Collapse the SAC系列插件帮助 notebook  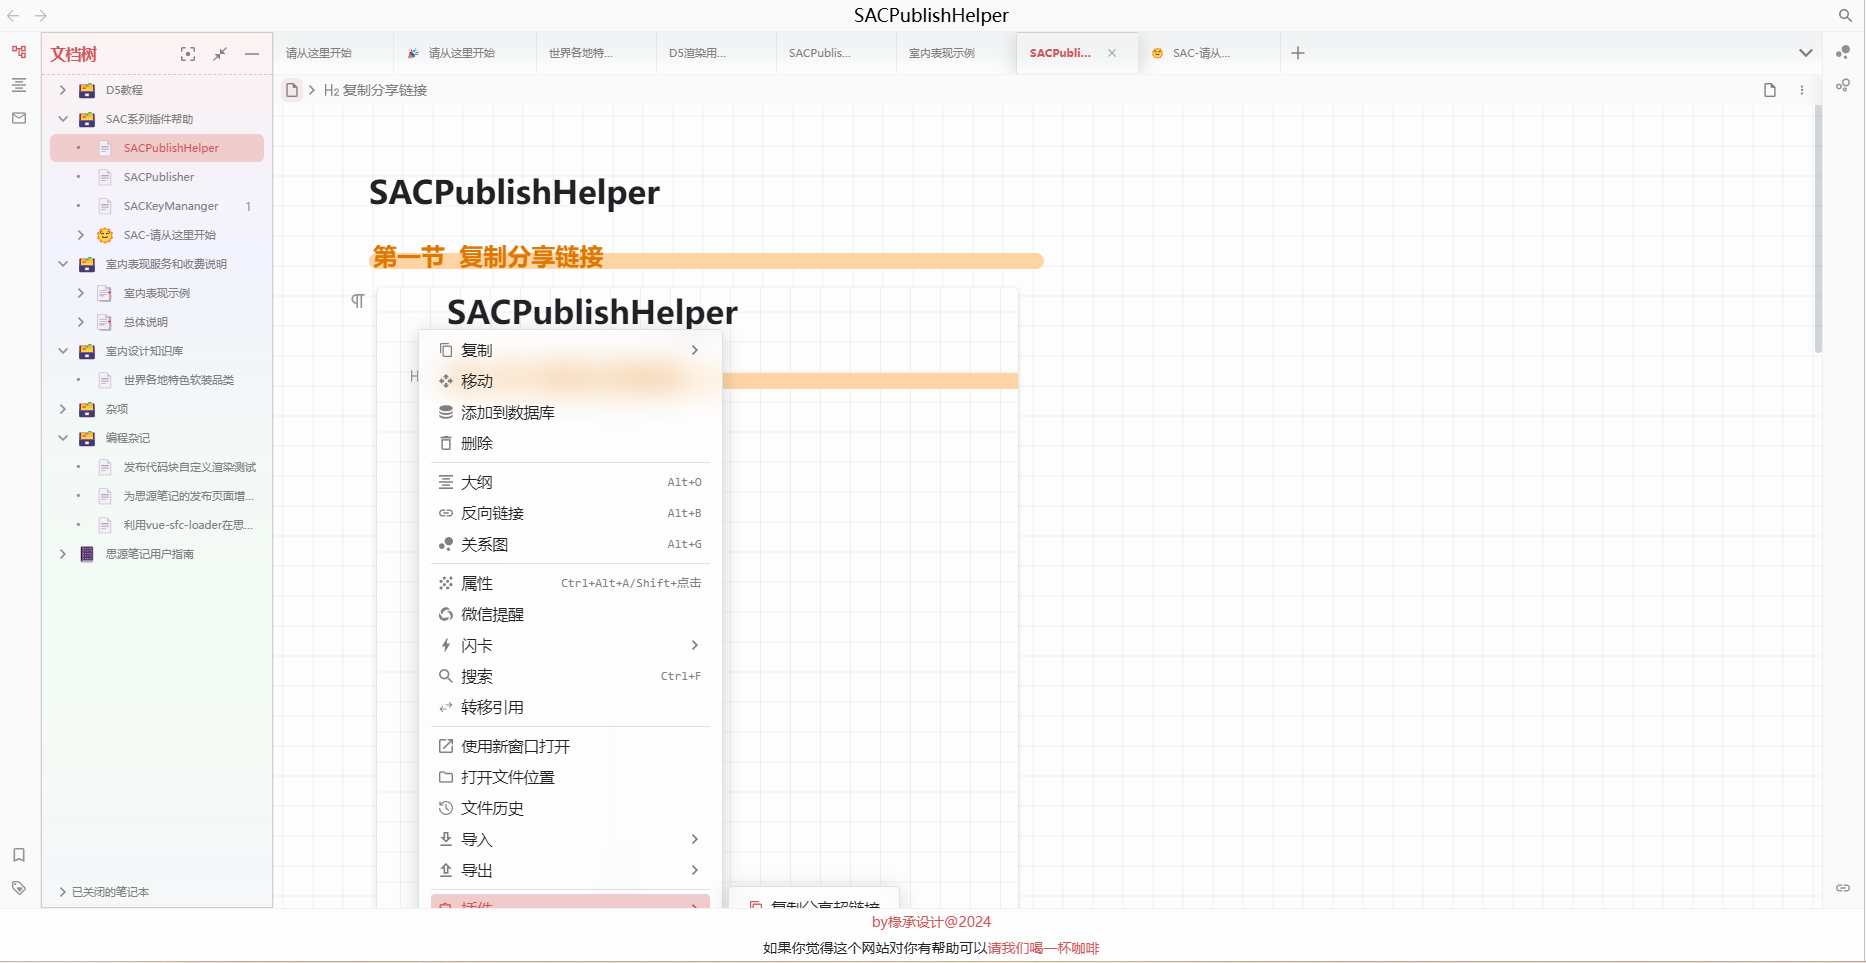63,119
